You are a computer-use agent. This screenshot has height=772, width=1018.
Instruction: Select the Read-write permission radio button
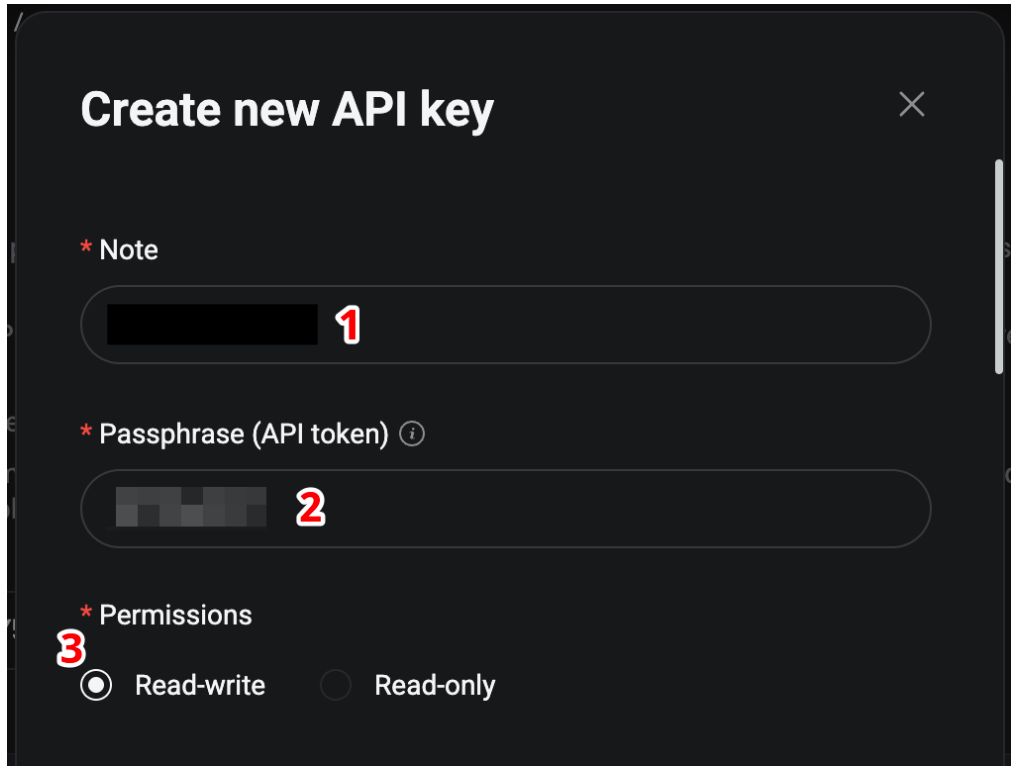[97, 685]
